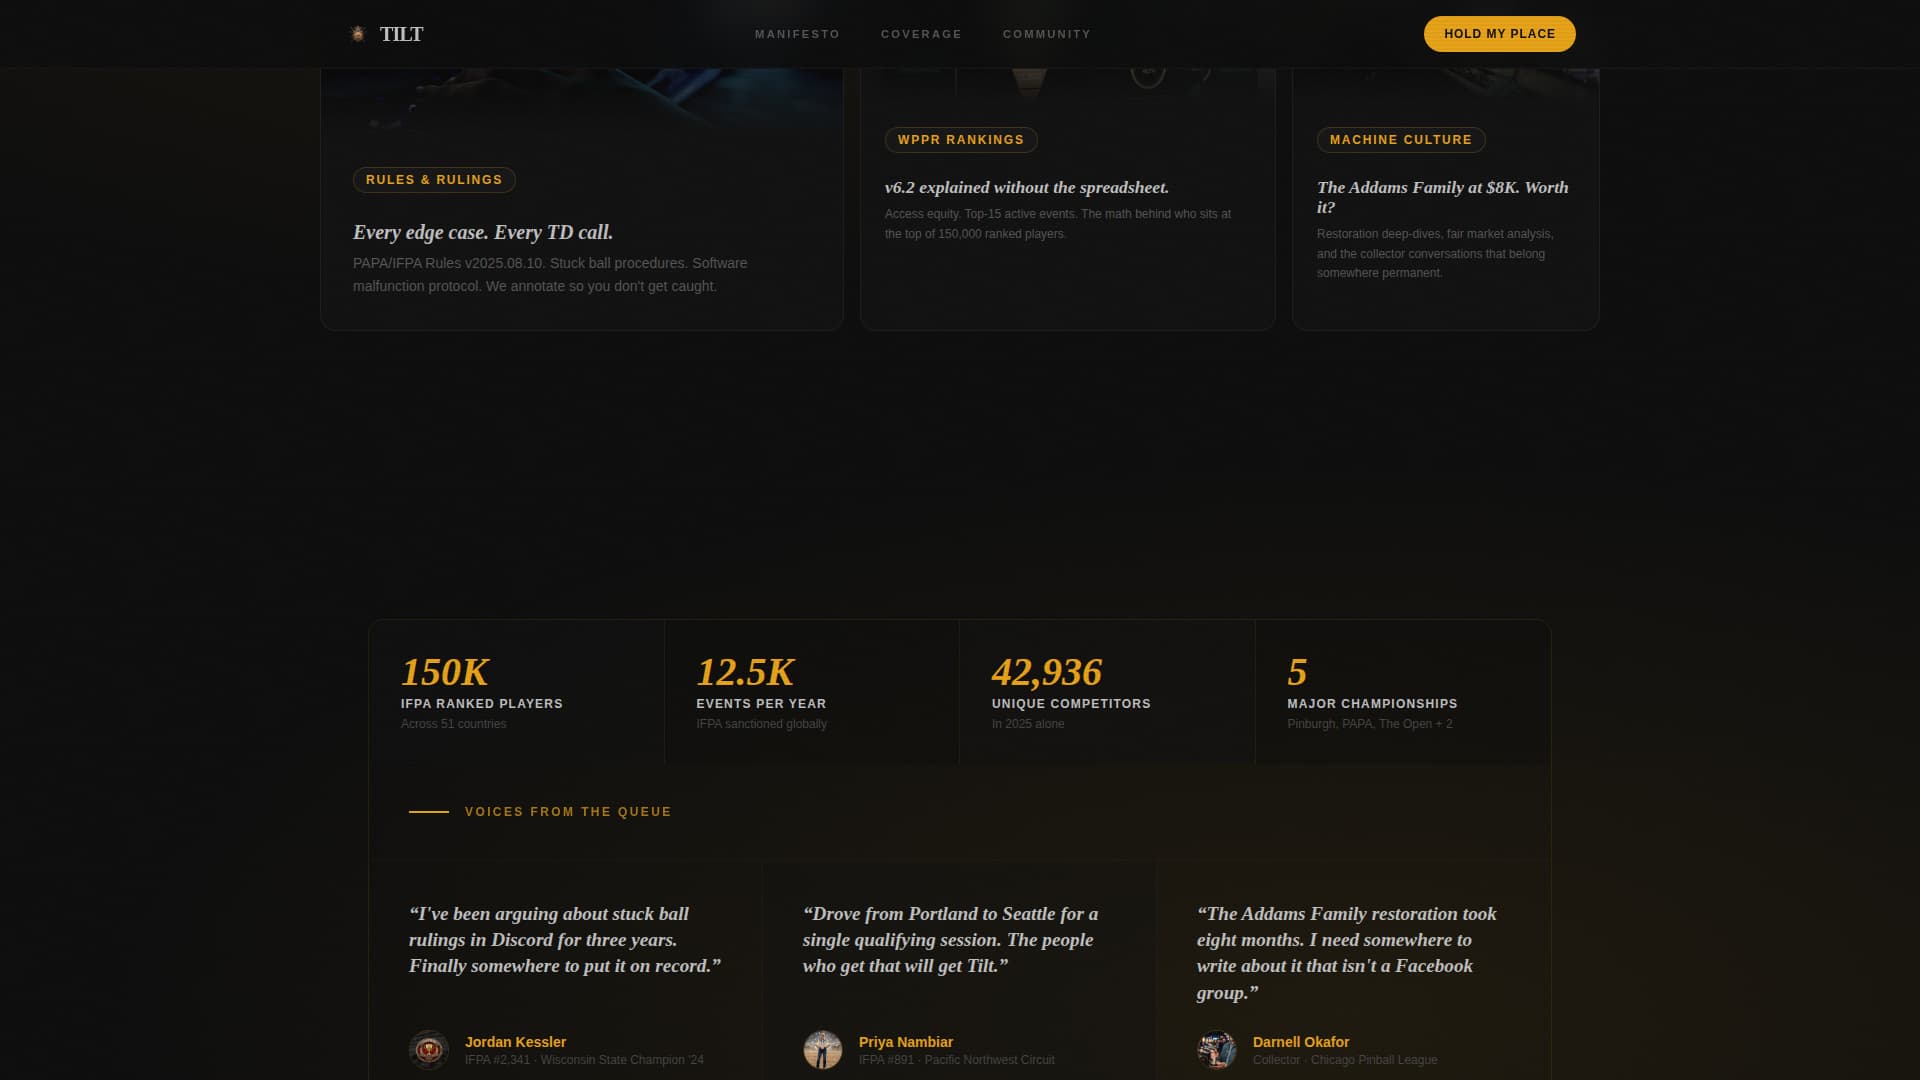Open the Manifesto nav item
The image size is (1920, 1080).
tap(797, 34)
